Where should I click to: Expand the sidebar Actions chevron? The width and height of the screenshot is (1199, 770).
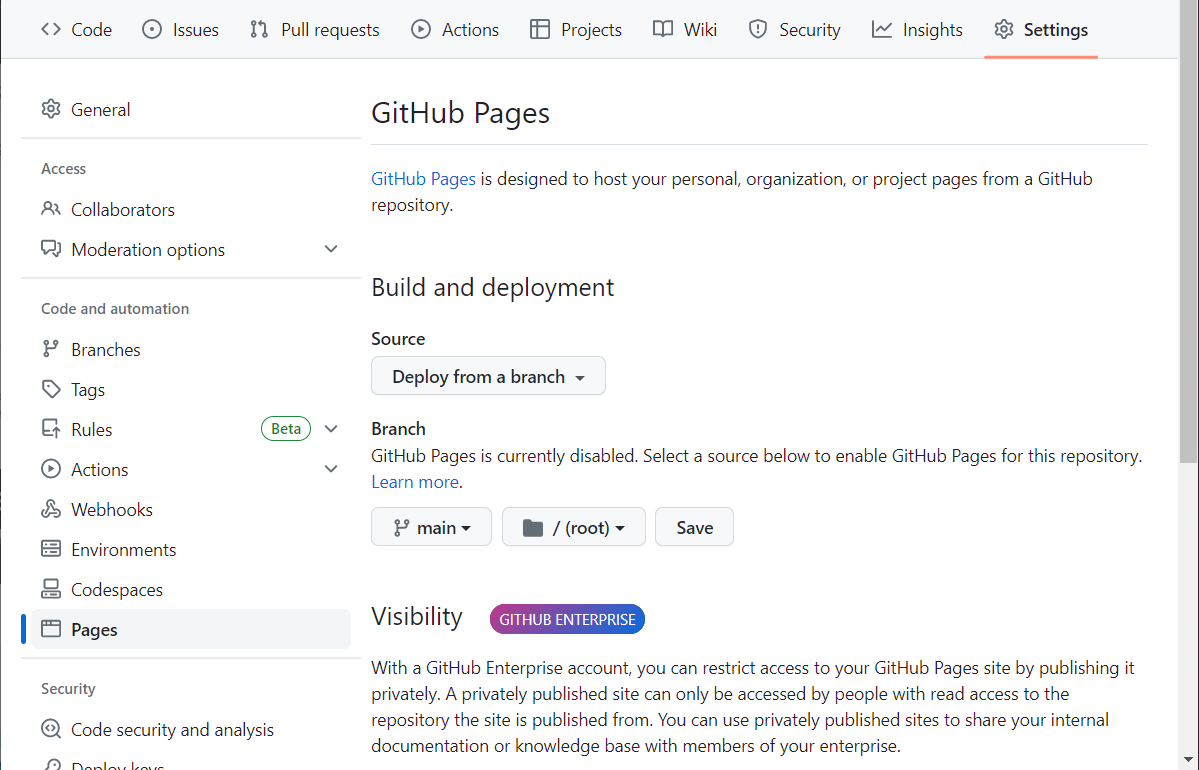pos(331,469)
